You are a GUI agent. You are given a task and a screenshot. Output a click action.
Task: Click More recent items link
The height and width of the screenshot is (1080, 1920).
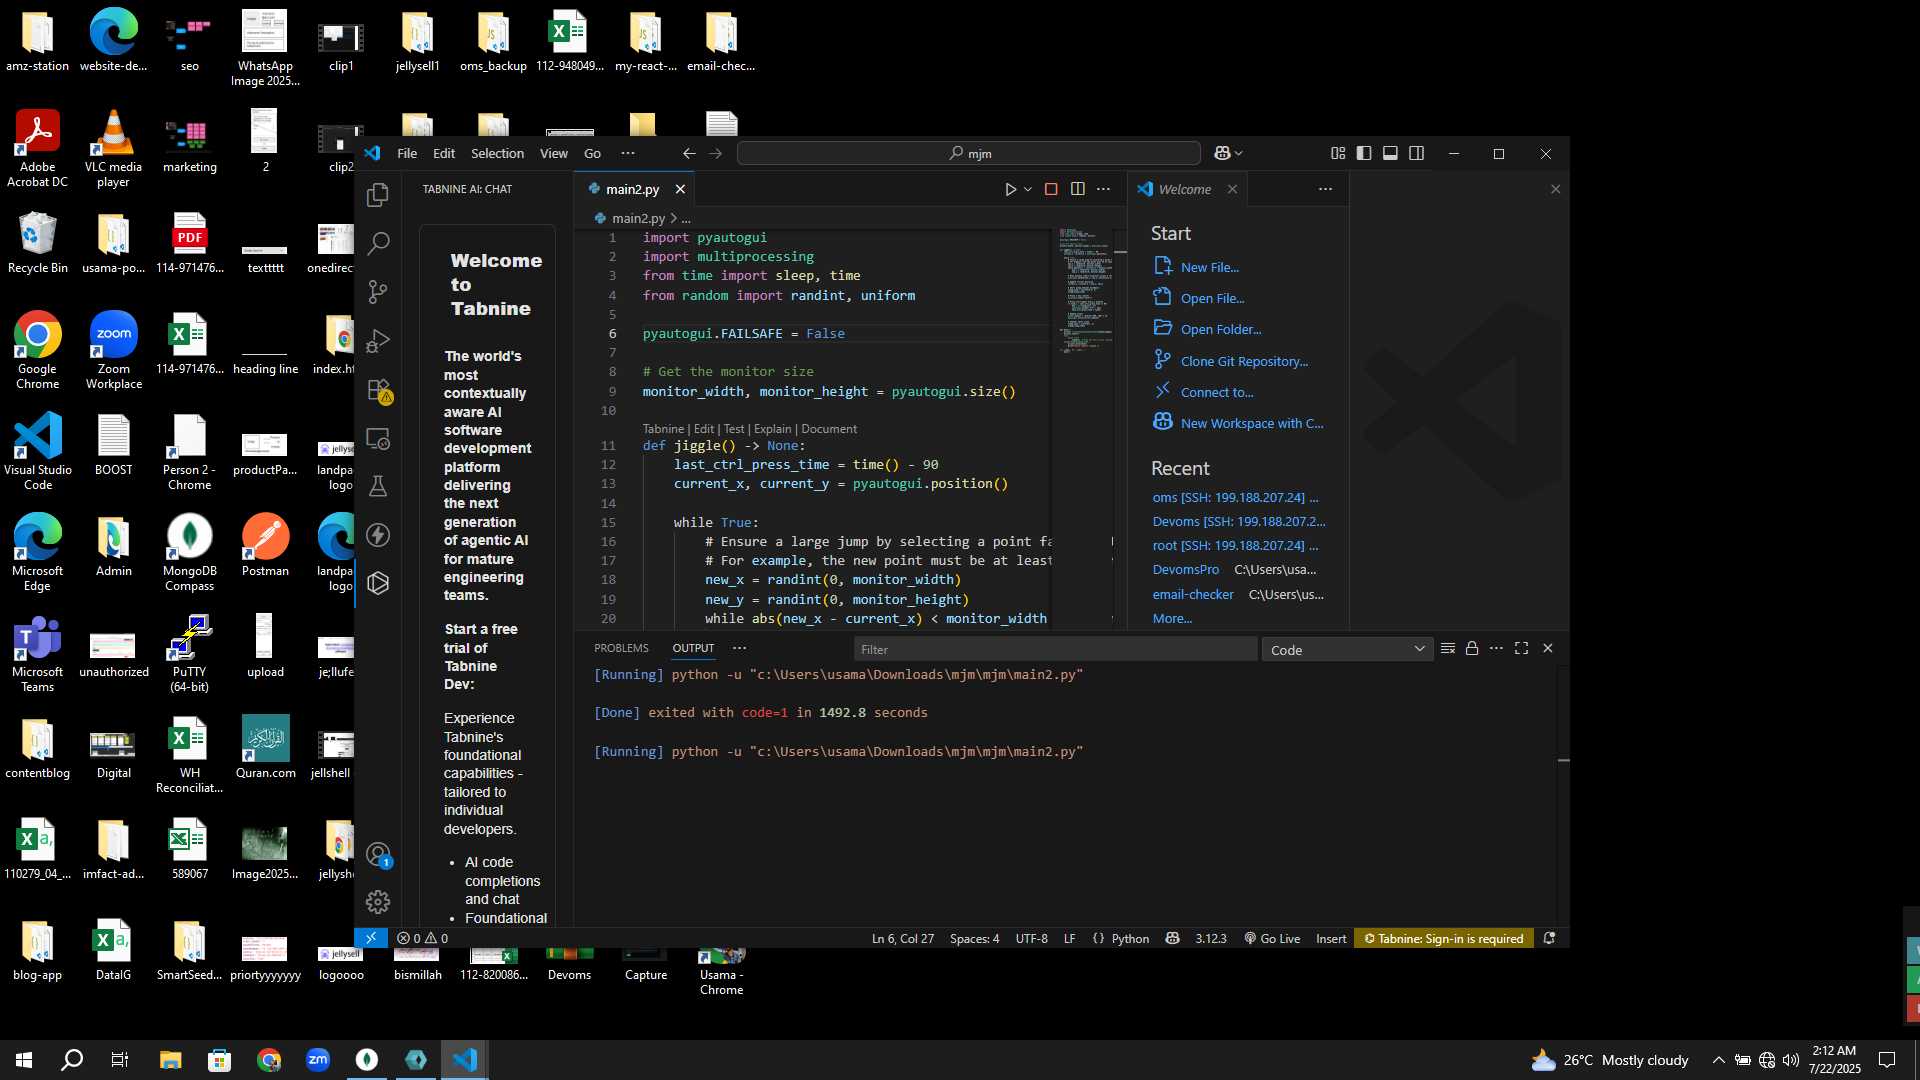(1172, 618)
